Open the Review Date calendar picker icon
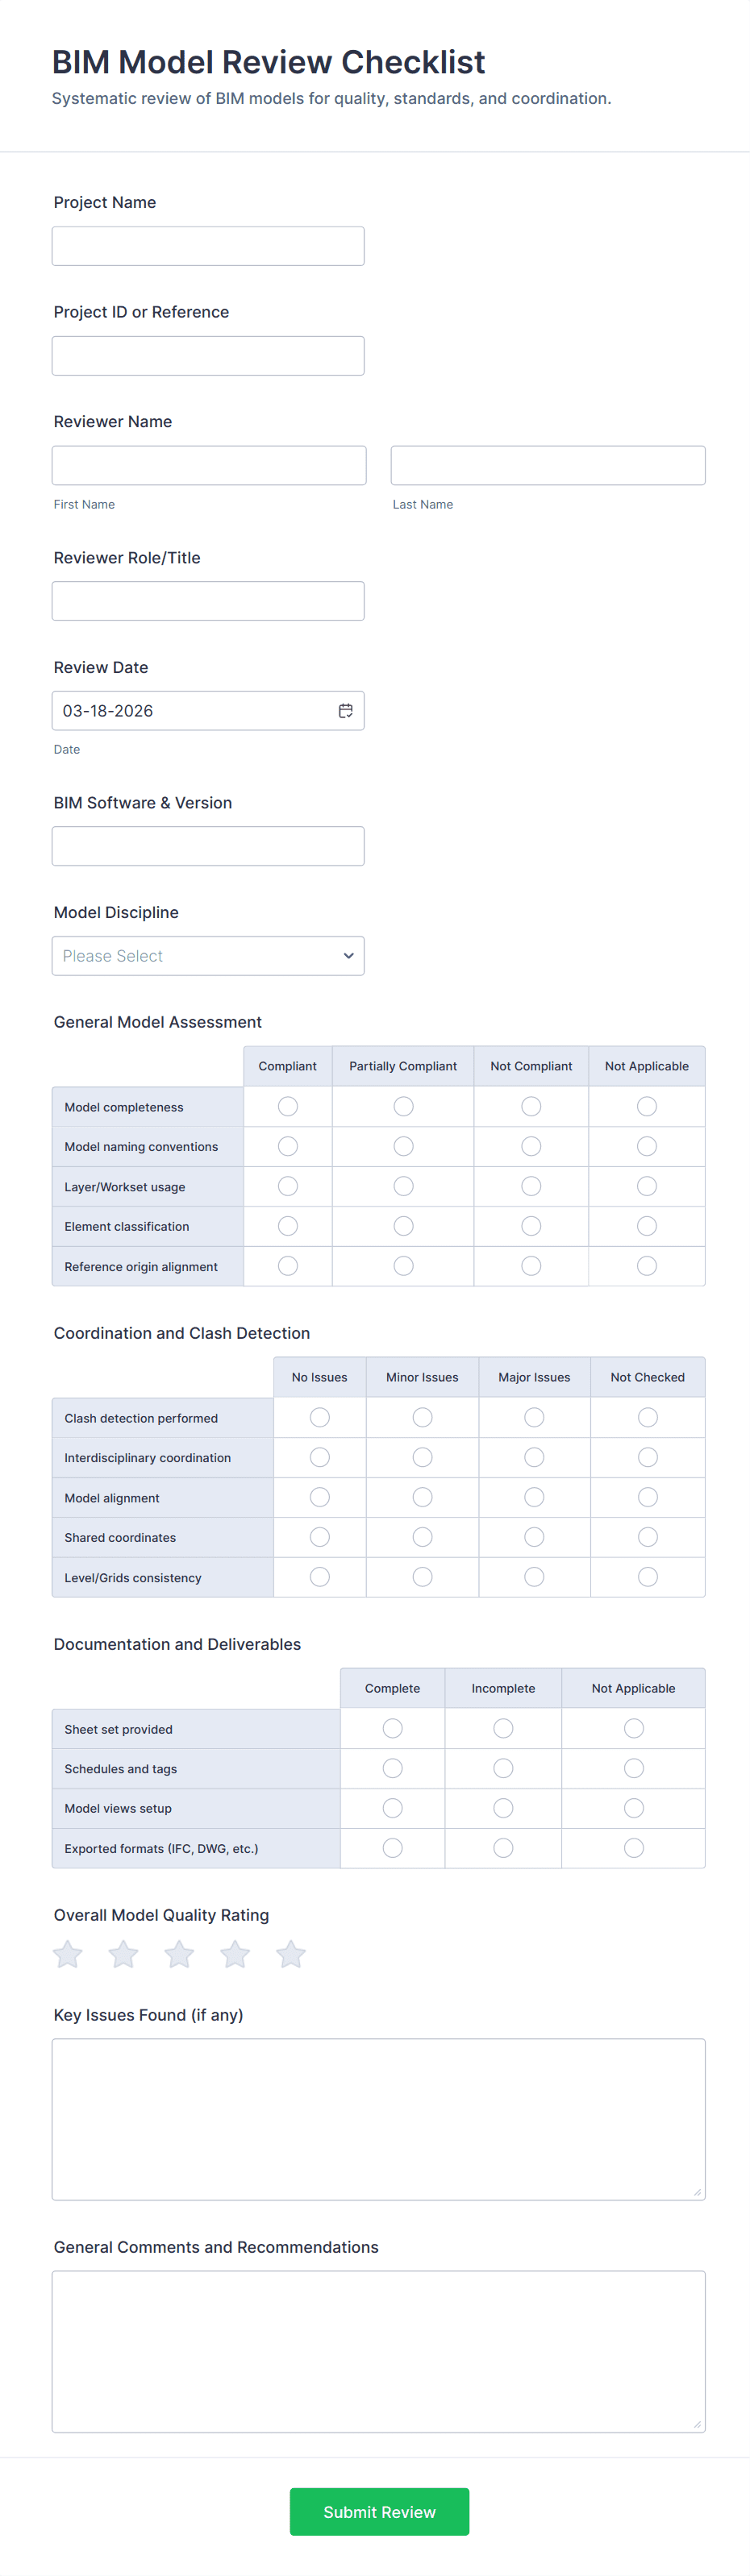Screen dimensions: 750x2576 pos(345,711)
